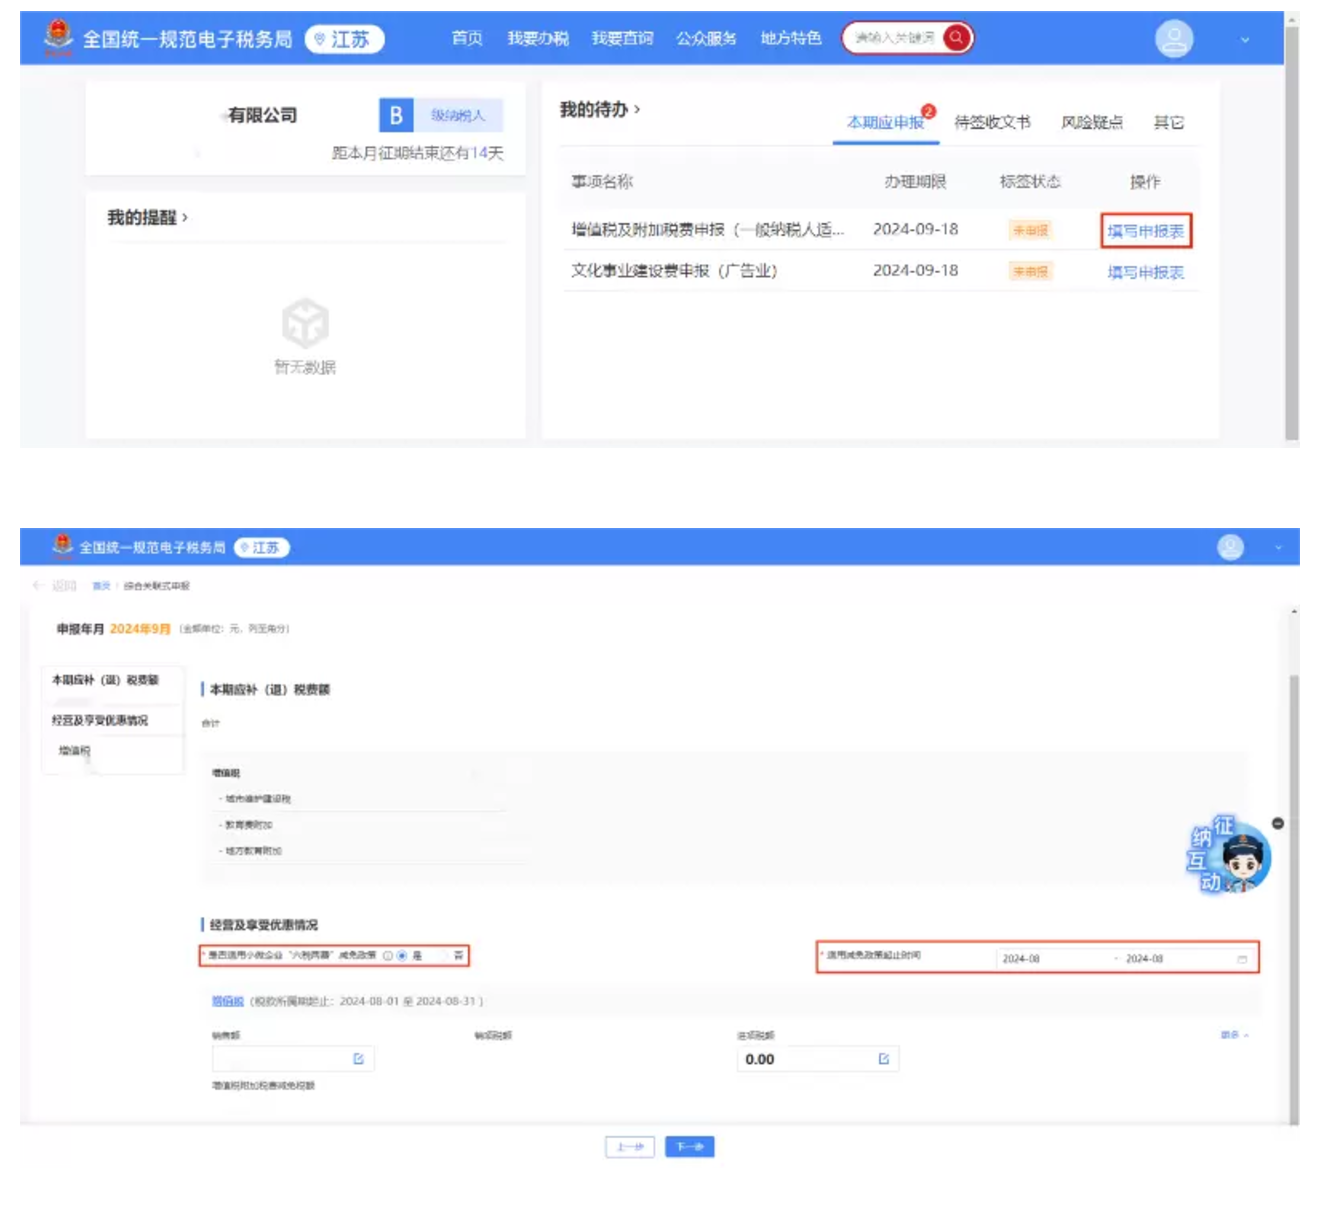Click edit icon in the 销售额 field
1333x1222 pixels.
click(x=358, y=1059)
